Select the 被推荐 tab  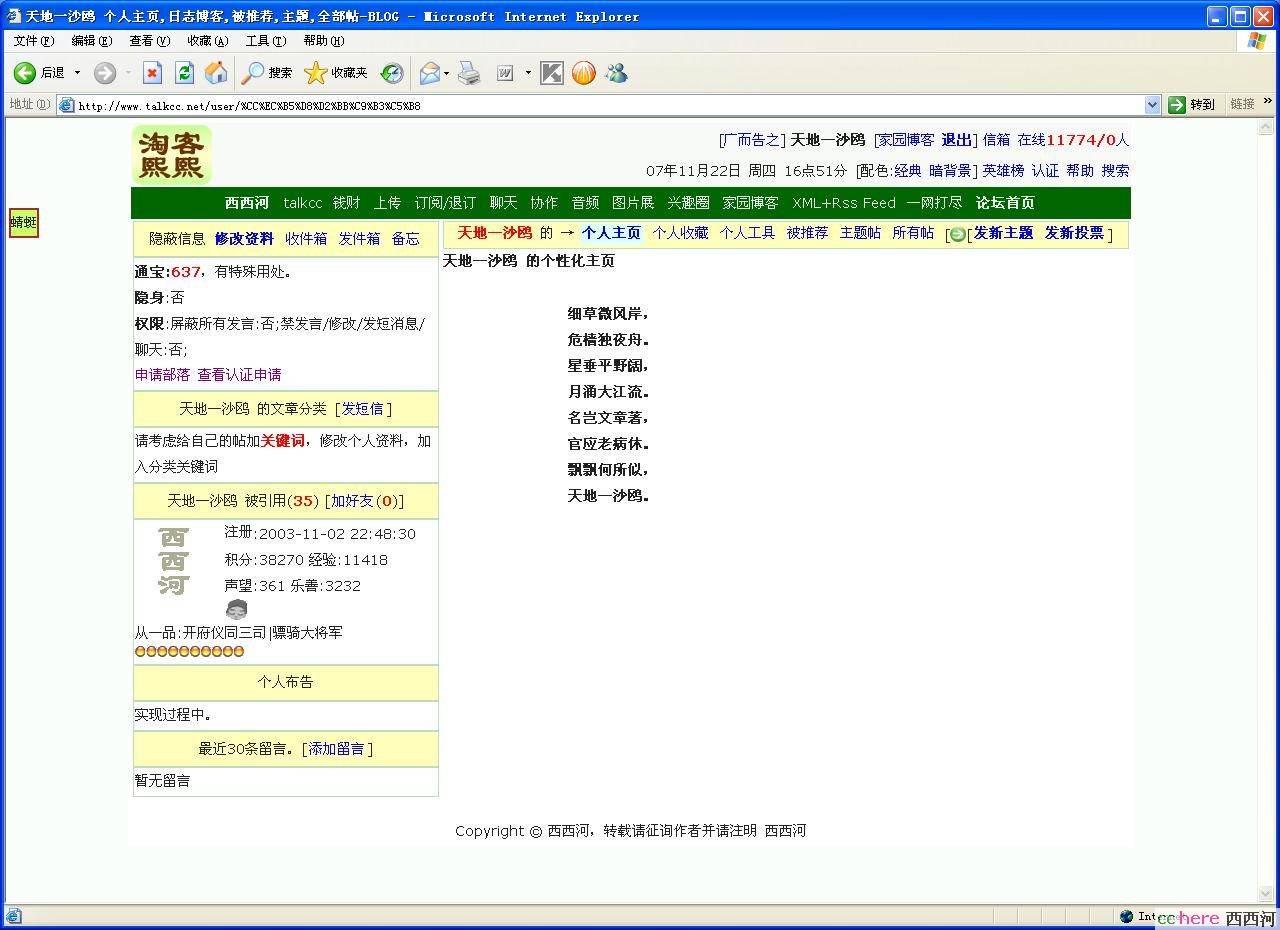[x=807, y=233]
